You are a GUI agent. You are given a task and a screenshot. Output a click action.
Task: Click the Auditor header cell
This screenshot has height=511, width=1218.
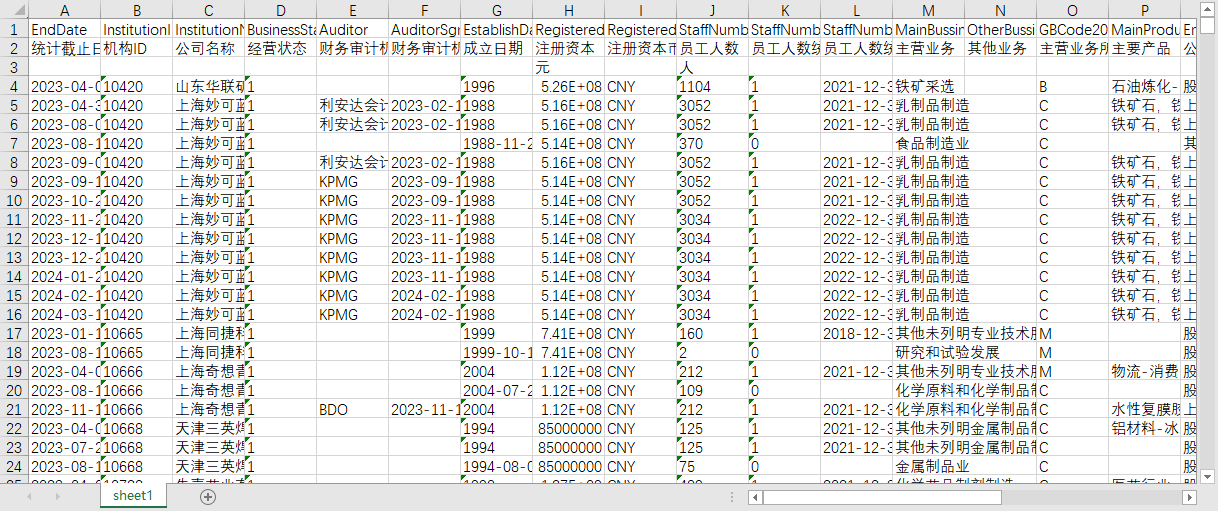point(353,29)
